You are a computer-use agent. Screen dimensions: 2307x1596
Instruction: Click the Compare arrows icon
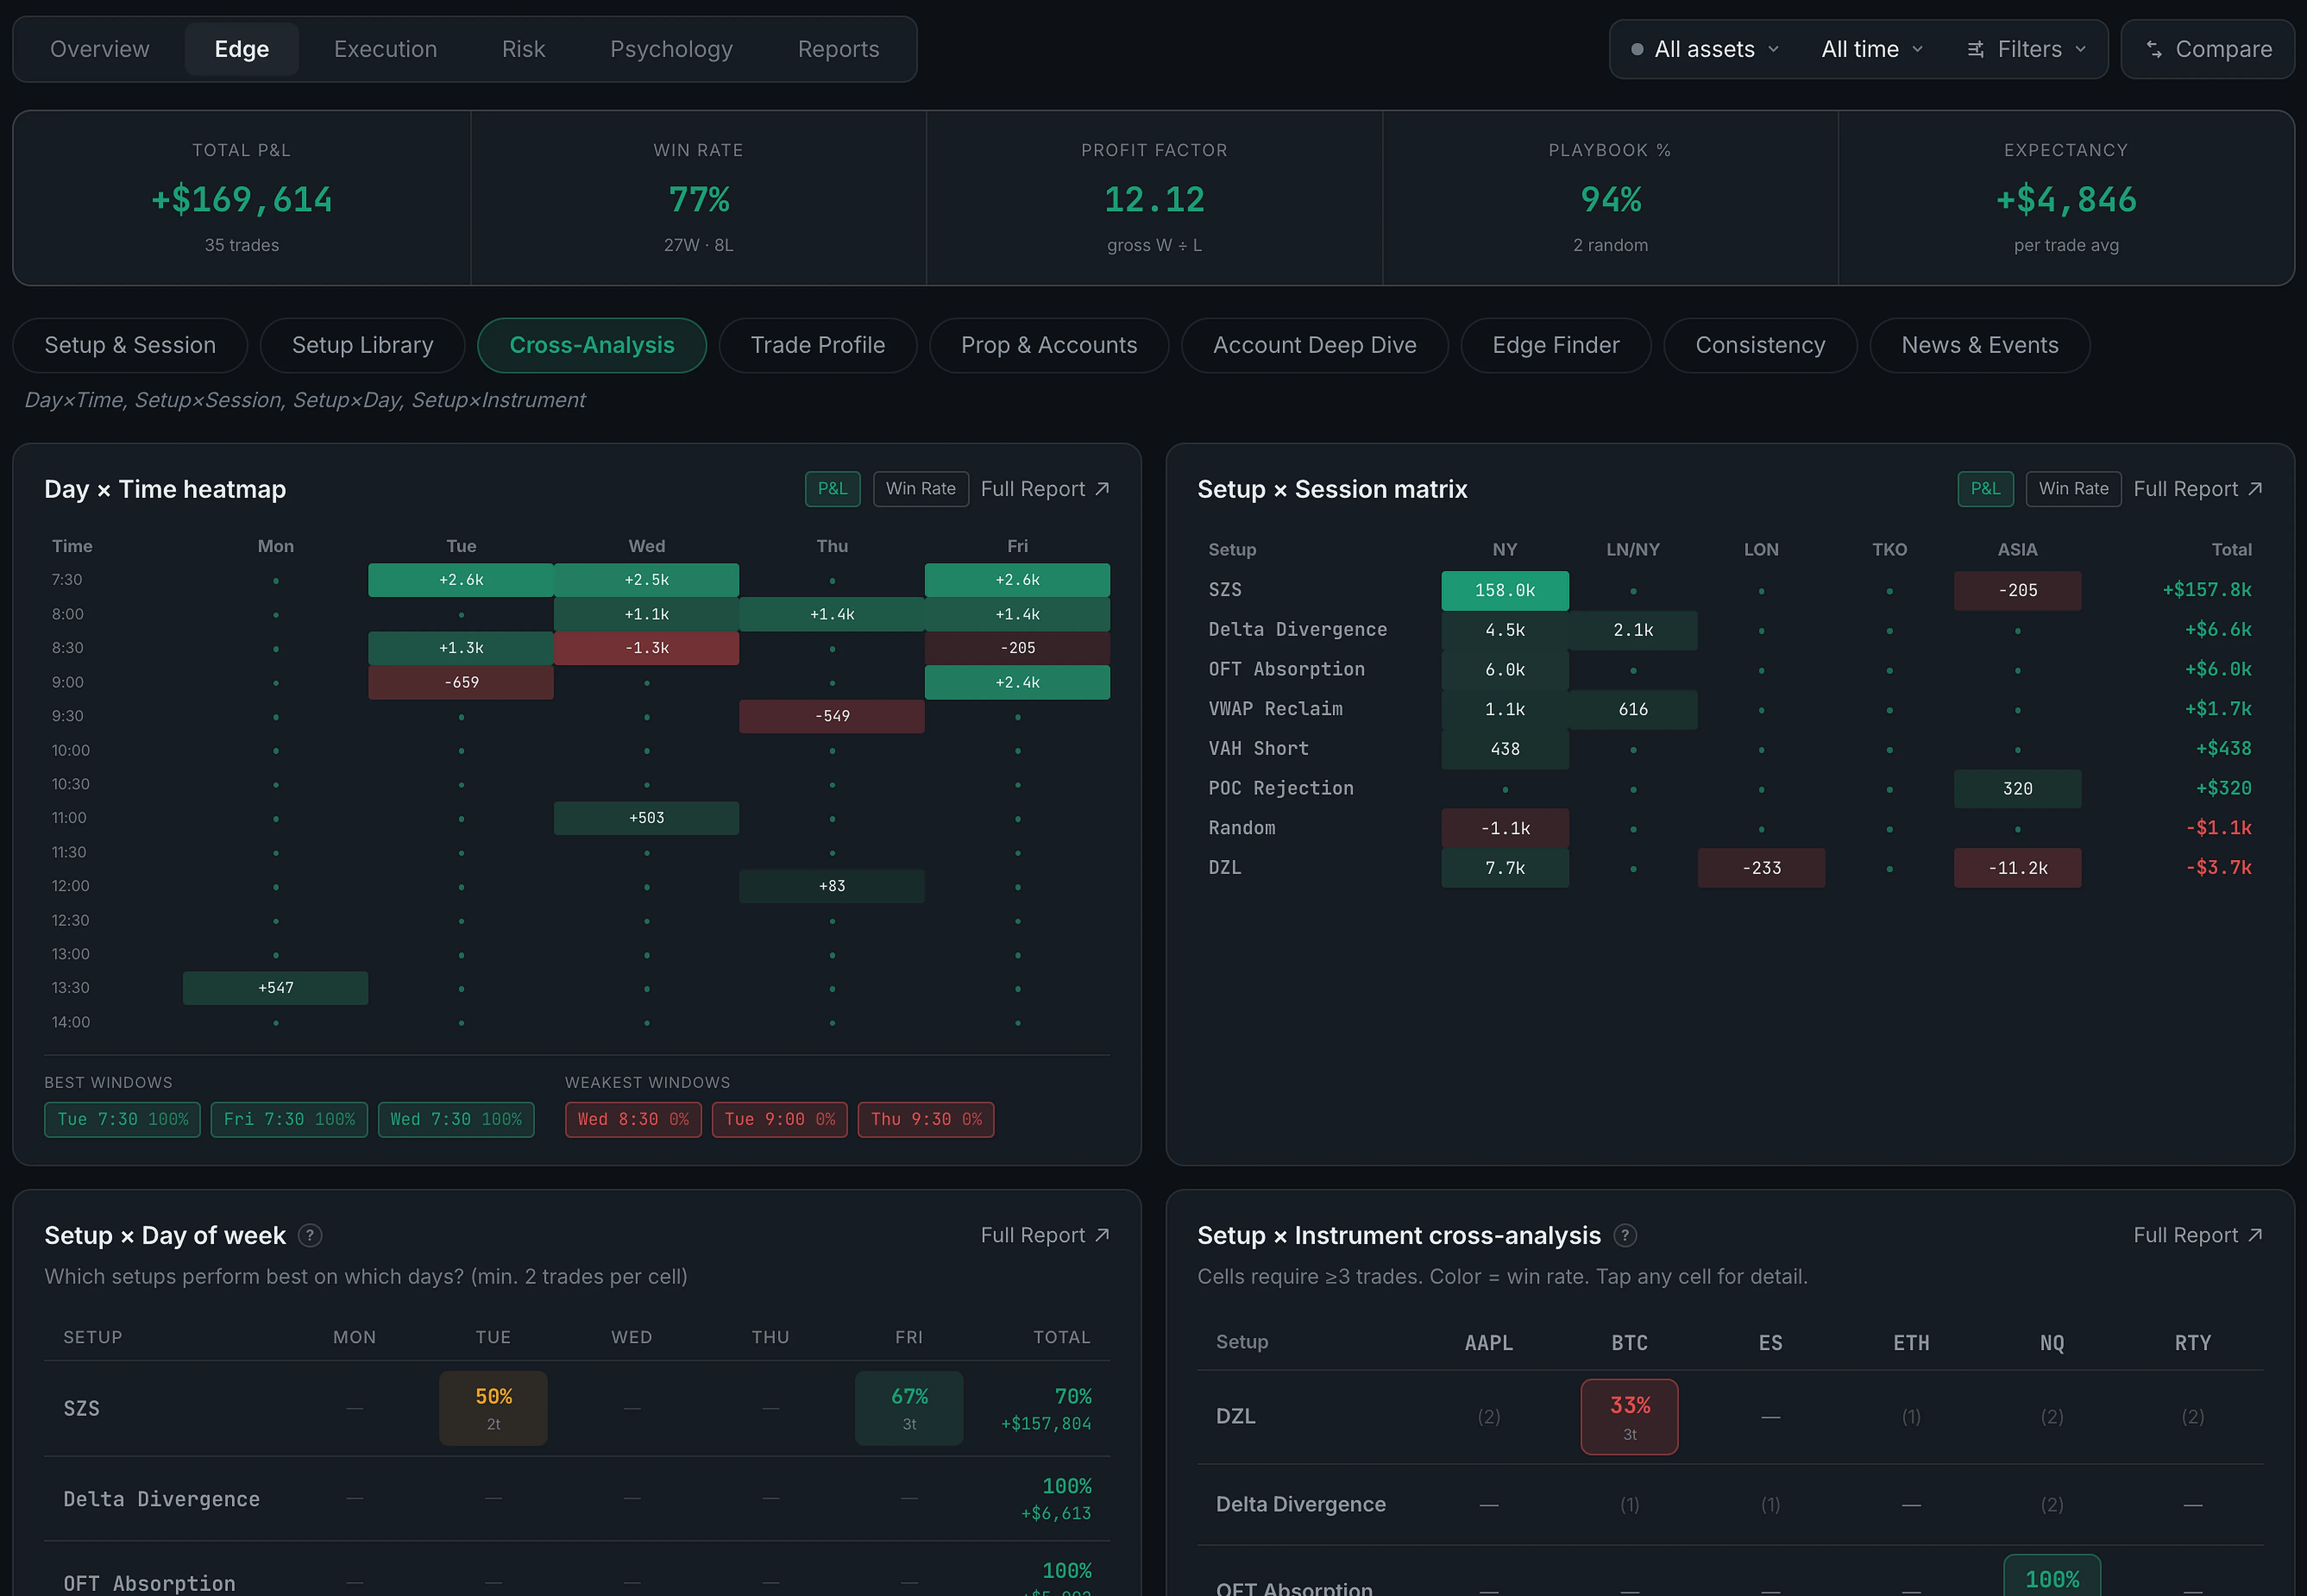pyautogui.click(x=2154, y=49)
